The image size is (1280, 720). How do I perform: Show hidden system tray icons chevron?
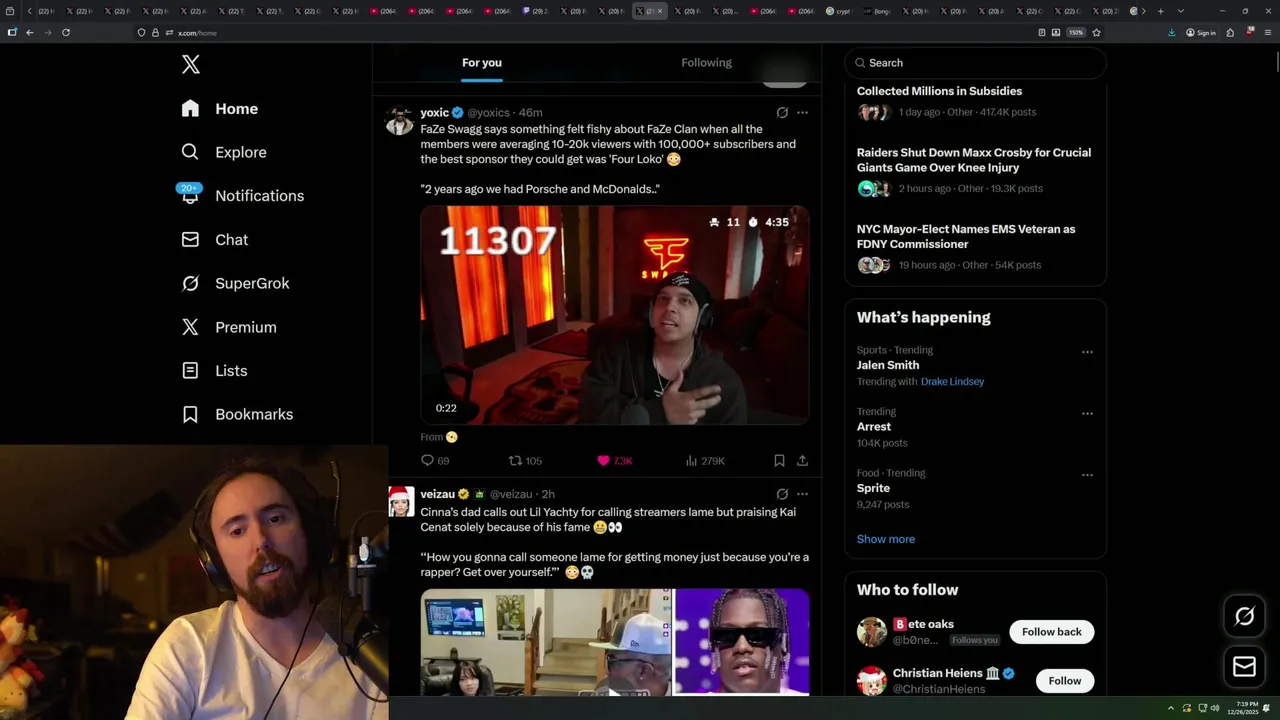point(1170,708)
